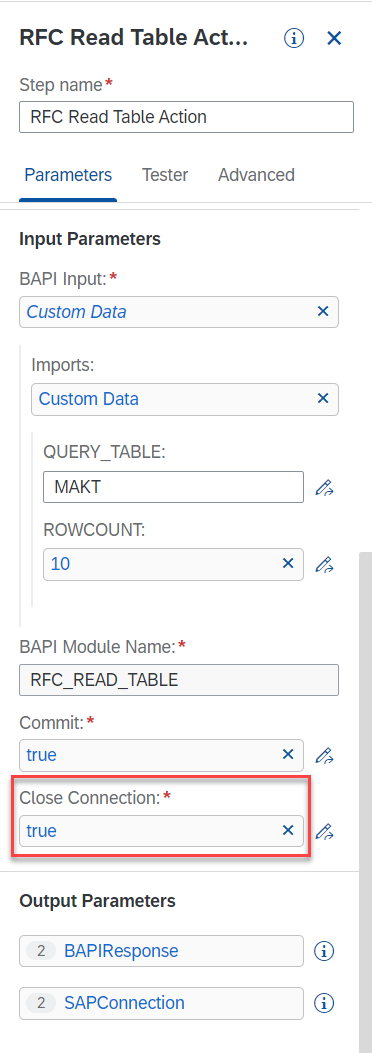Viewport: 372px width, 1053px height.
Task: Click the RFC Read Table Act... panel title
Action: pos(134,38)
